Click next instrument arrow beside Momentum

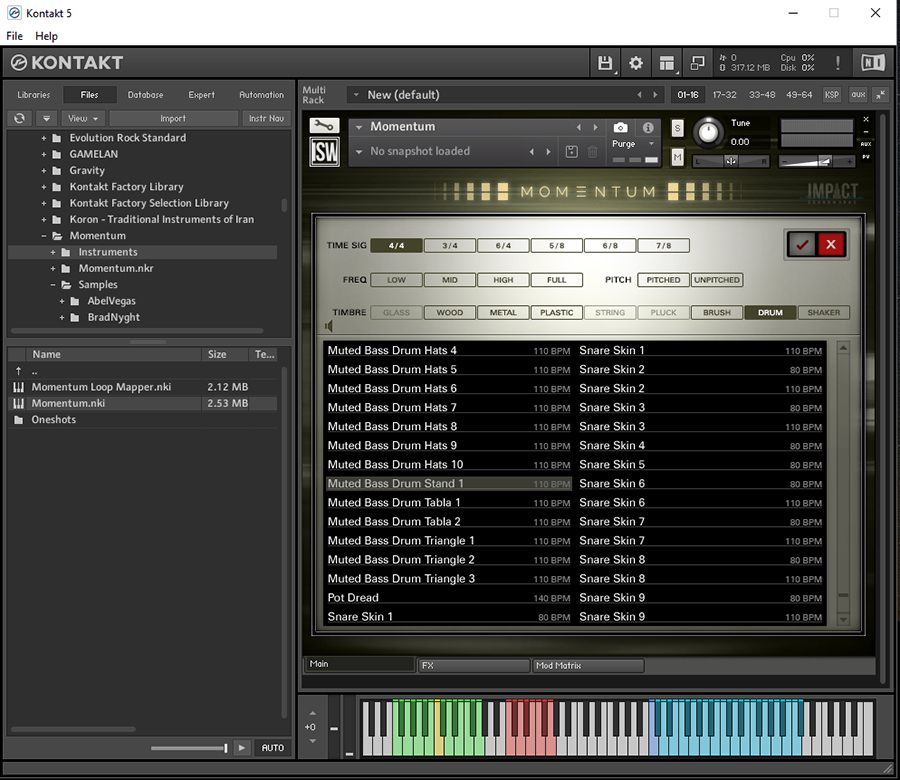[x=596, y=127]
